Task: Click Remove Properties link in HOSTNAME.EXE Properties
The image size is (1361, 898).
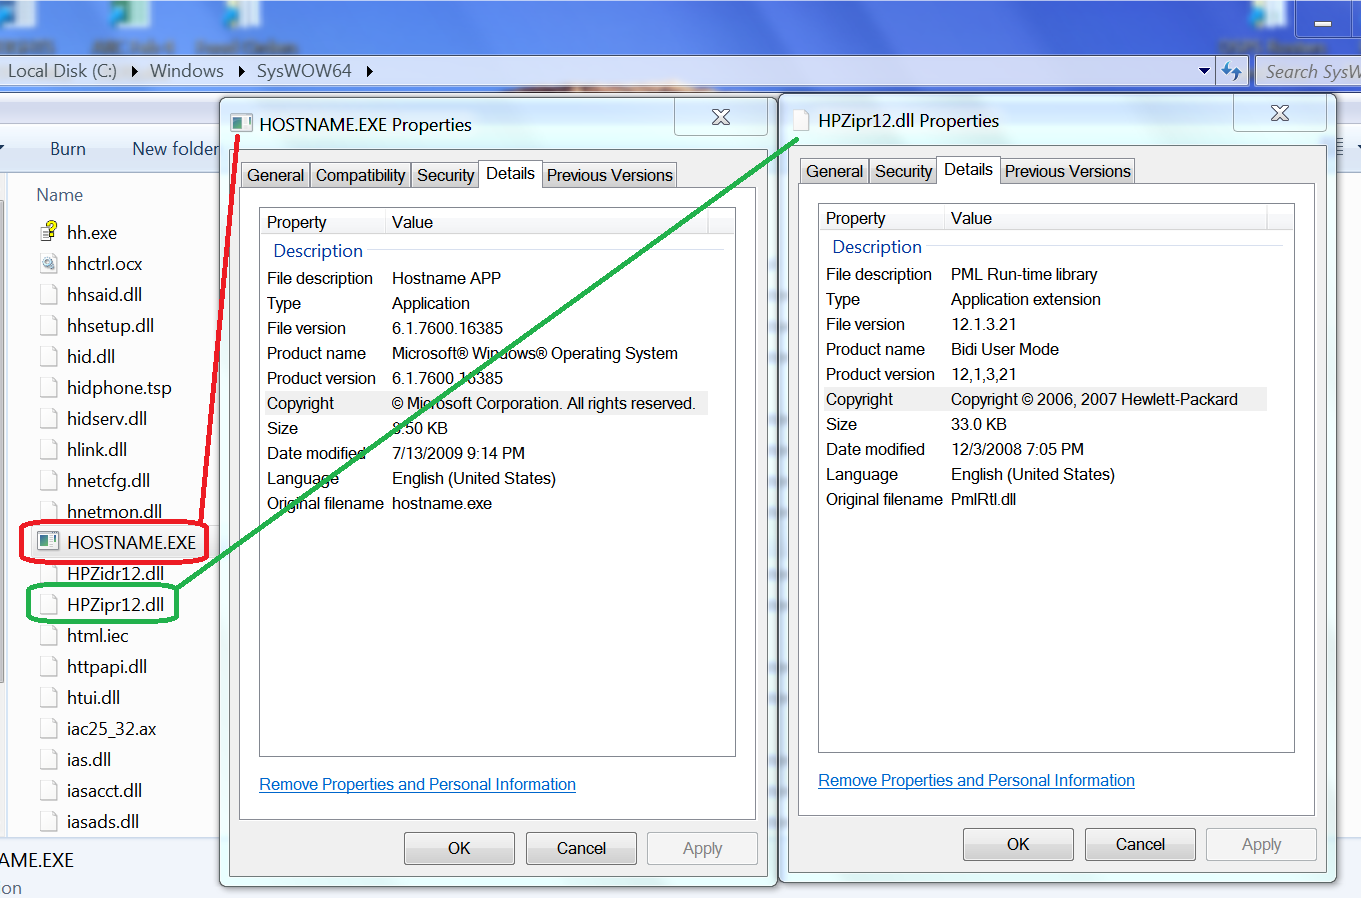Action: pos(417,784)
